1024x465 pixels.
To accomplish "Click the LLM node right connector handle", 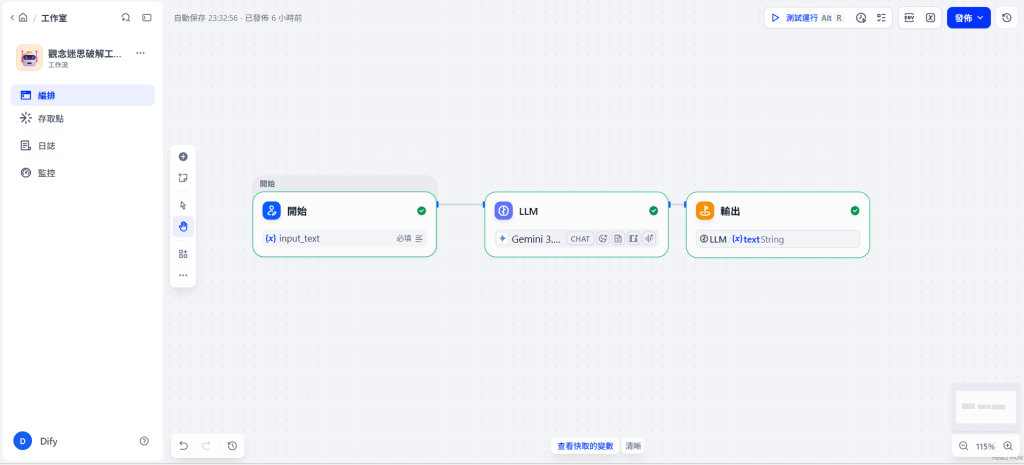I will click(669, 204).
